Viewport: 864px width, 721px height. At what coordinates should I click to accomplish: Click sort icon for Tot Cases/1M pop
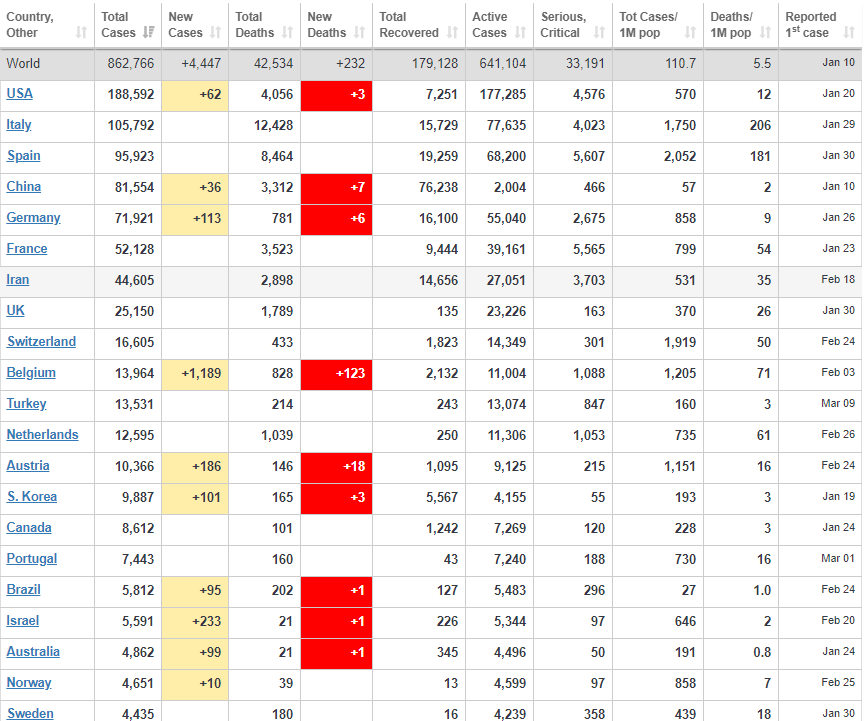[690, 33]
